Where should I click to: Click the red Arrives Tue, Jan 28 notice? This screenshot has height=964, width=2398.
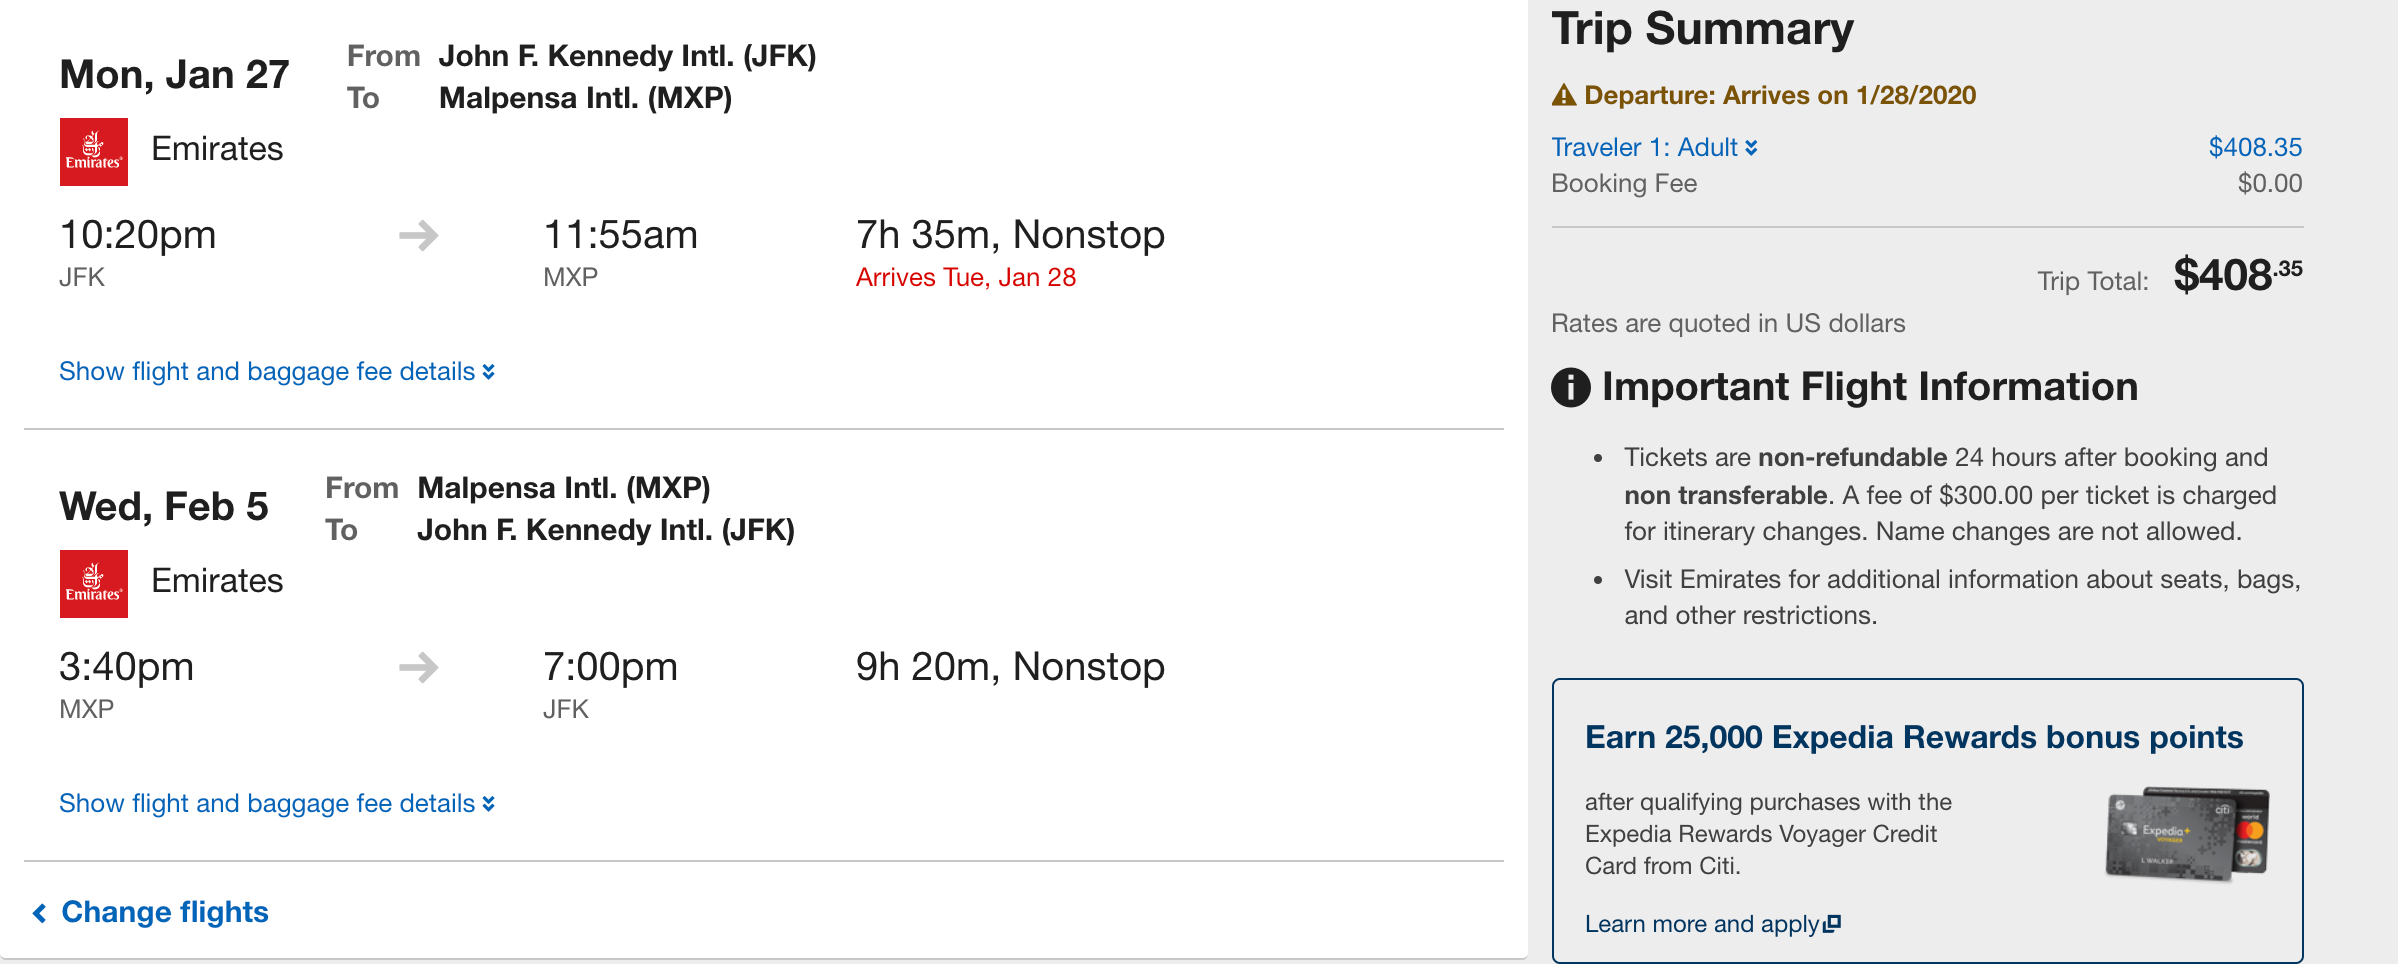966,278
